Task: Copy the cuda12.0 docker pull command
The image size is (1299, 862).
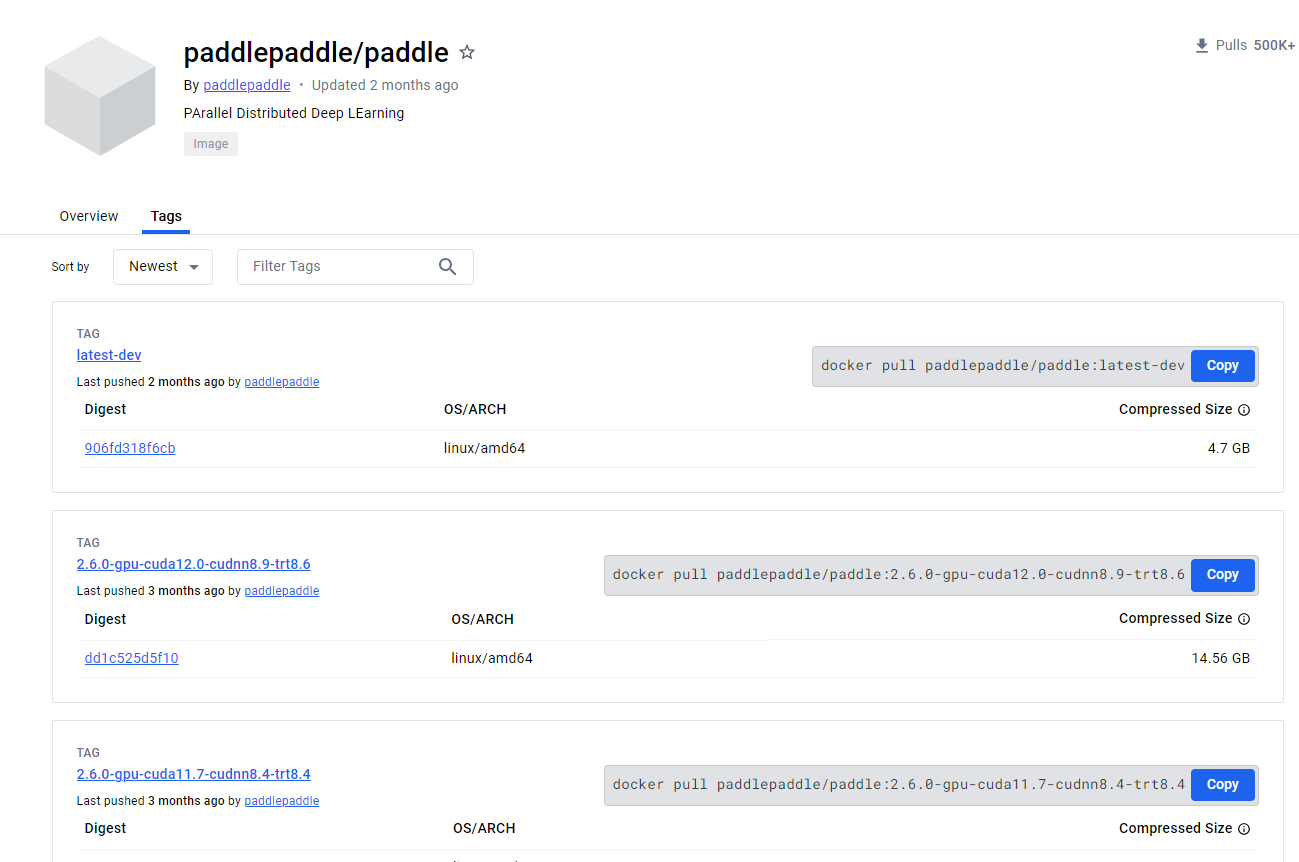Action: pyautogui.click(x=1221, y=574)
